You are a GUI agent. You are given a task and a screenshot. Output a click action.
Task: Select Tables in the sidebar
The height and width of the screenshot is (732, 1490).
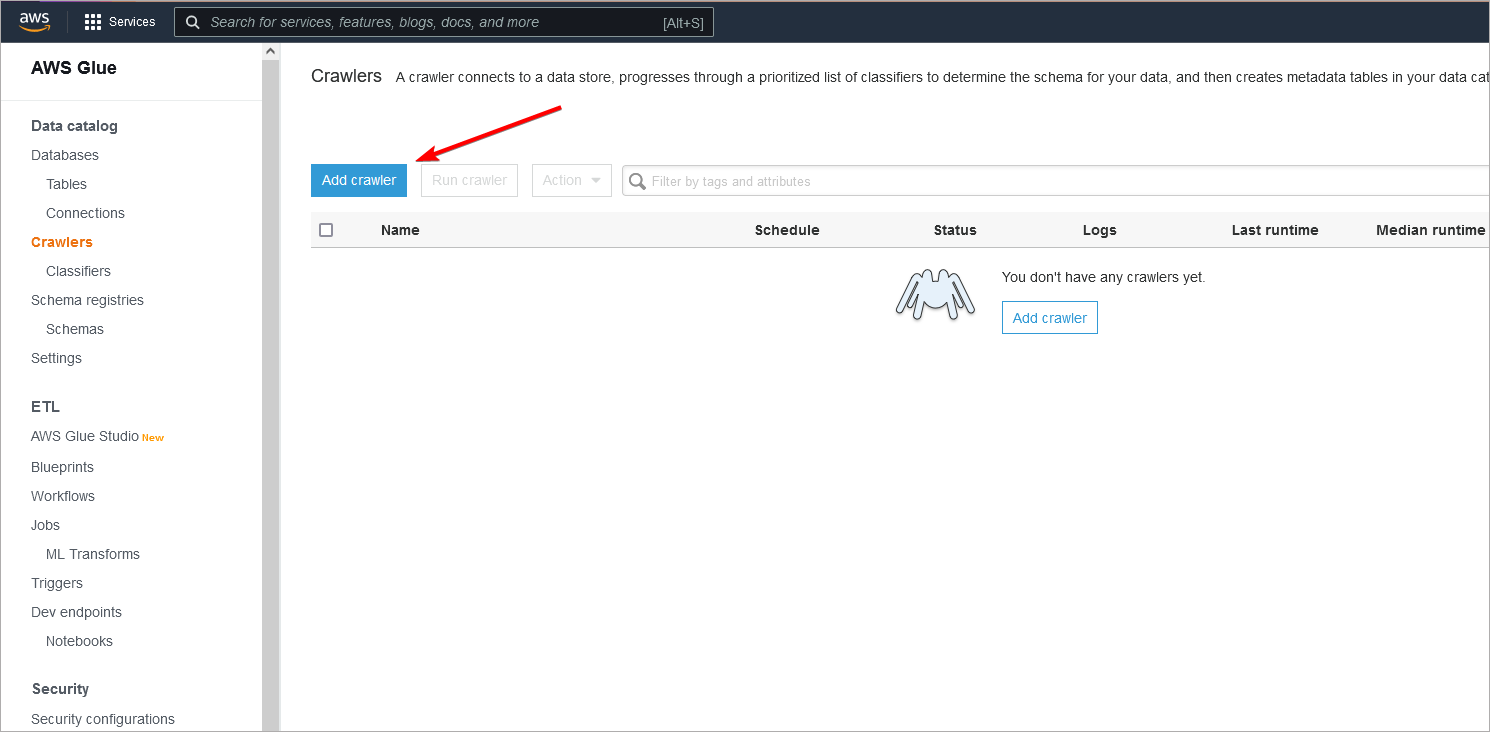(66, 184)
